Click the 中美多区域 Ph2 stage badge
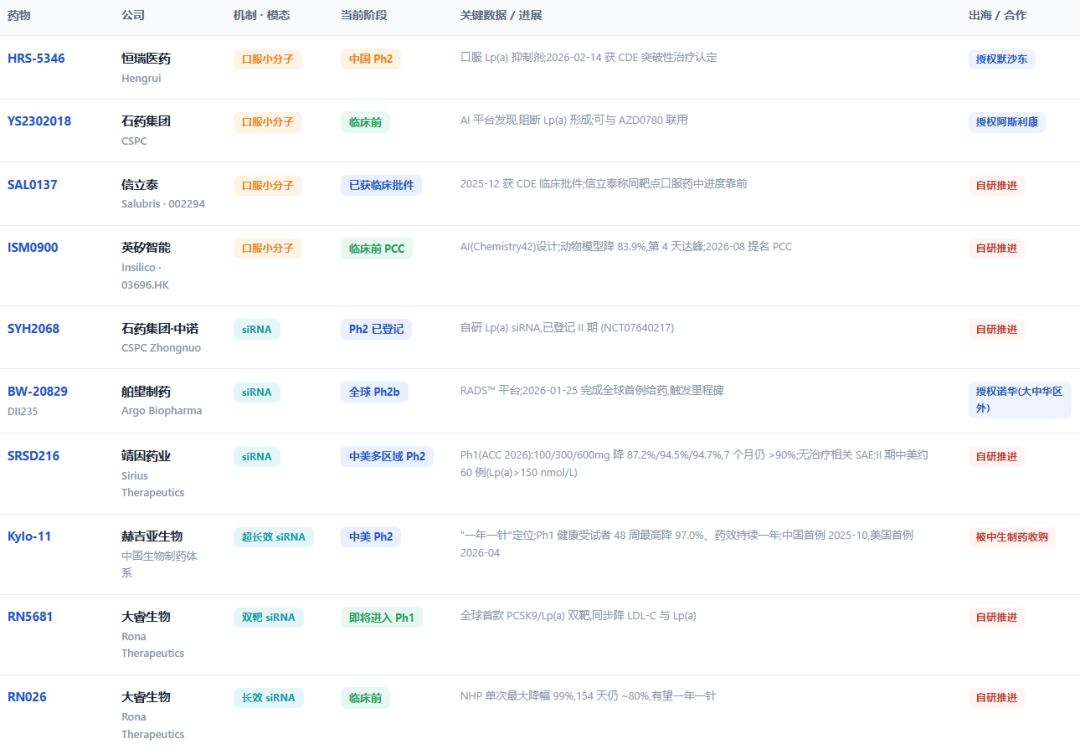The width and height of the screenshot is (1080, 749). 387,456
